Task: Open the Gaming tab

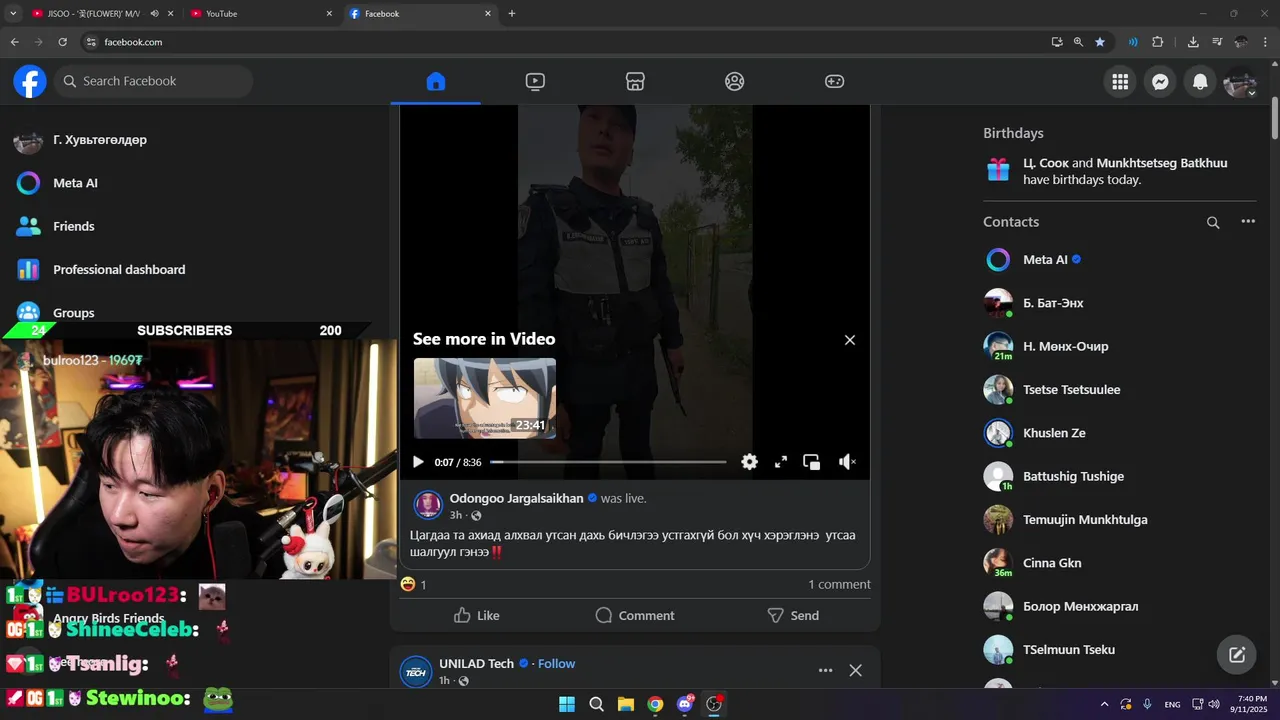Action: click(834, 82)
